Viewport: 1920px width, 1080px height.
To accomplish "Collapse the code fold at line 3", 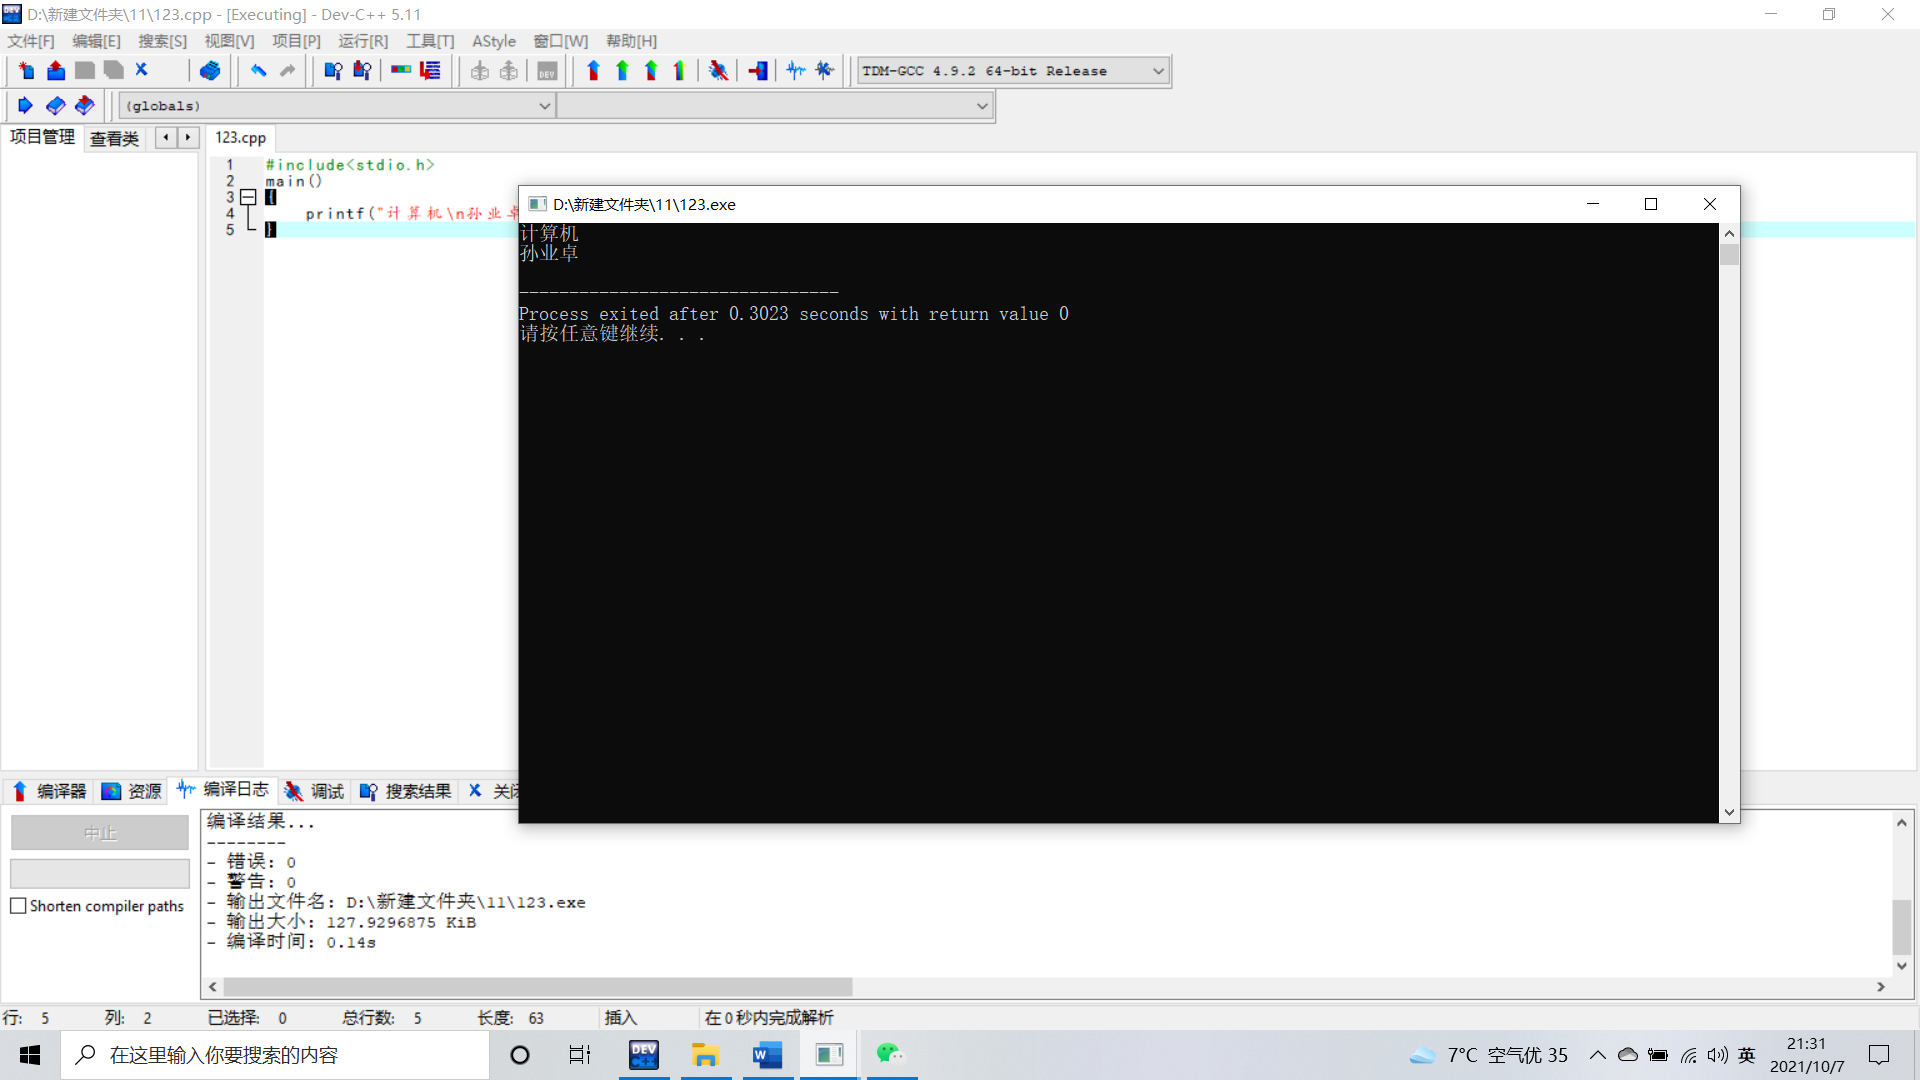I will 248,198.
